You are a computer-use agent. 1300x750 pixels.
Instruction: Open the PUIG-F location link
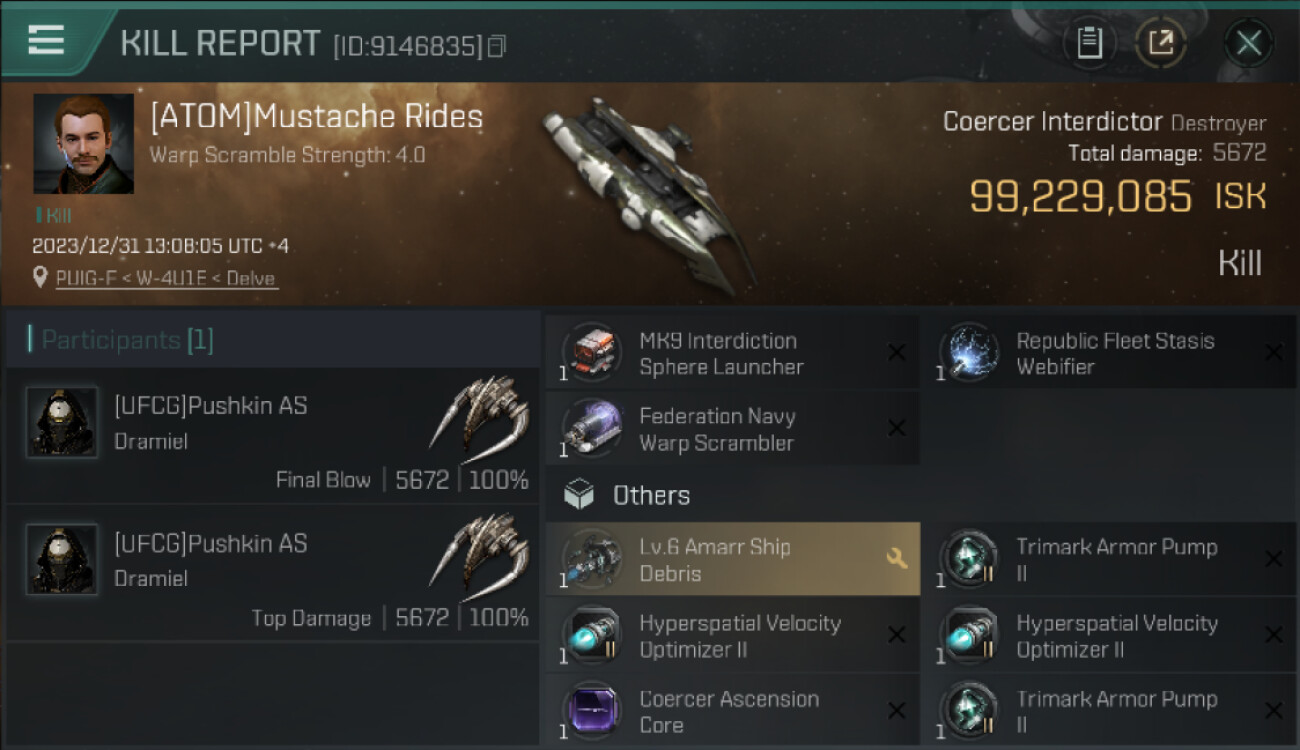[x=166, y=279]
